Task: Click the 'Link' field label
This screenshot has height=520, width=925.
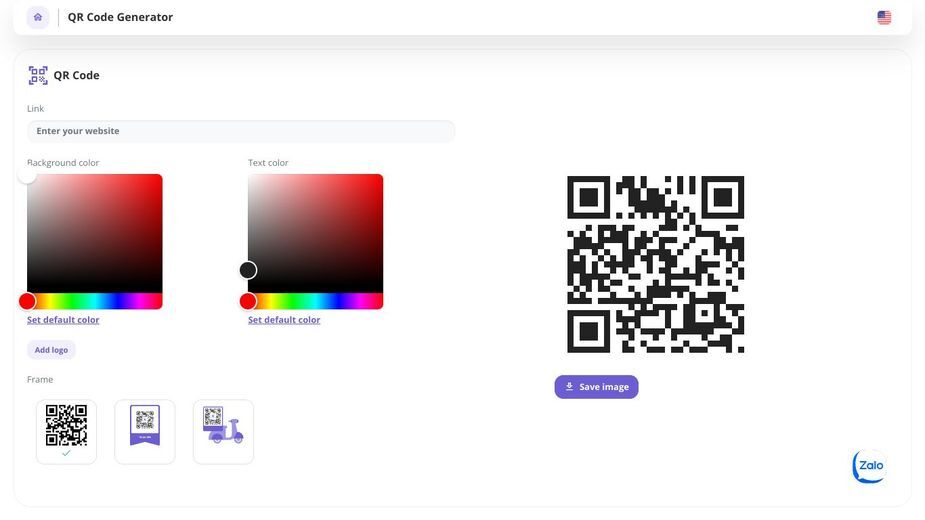Action: click(35, 109)
